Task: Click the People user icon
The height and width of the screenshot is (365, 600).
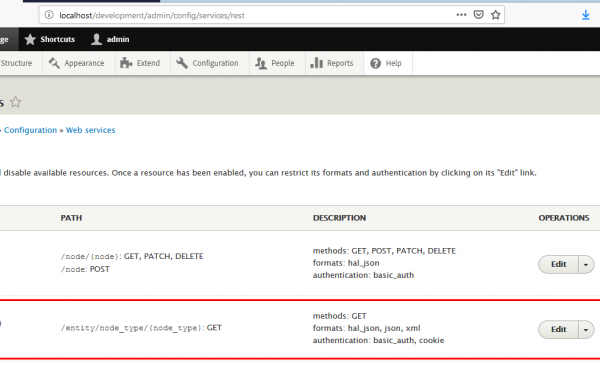Action: (261, 63)
